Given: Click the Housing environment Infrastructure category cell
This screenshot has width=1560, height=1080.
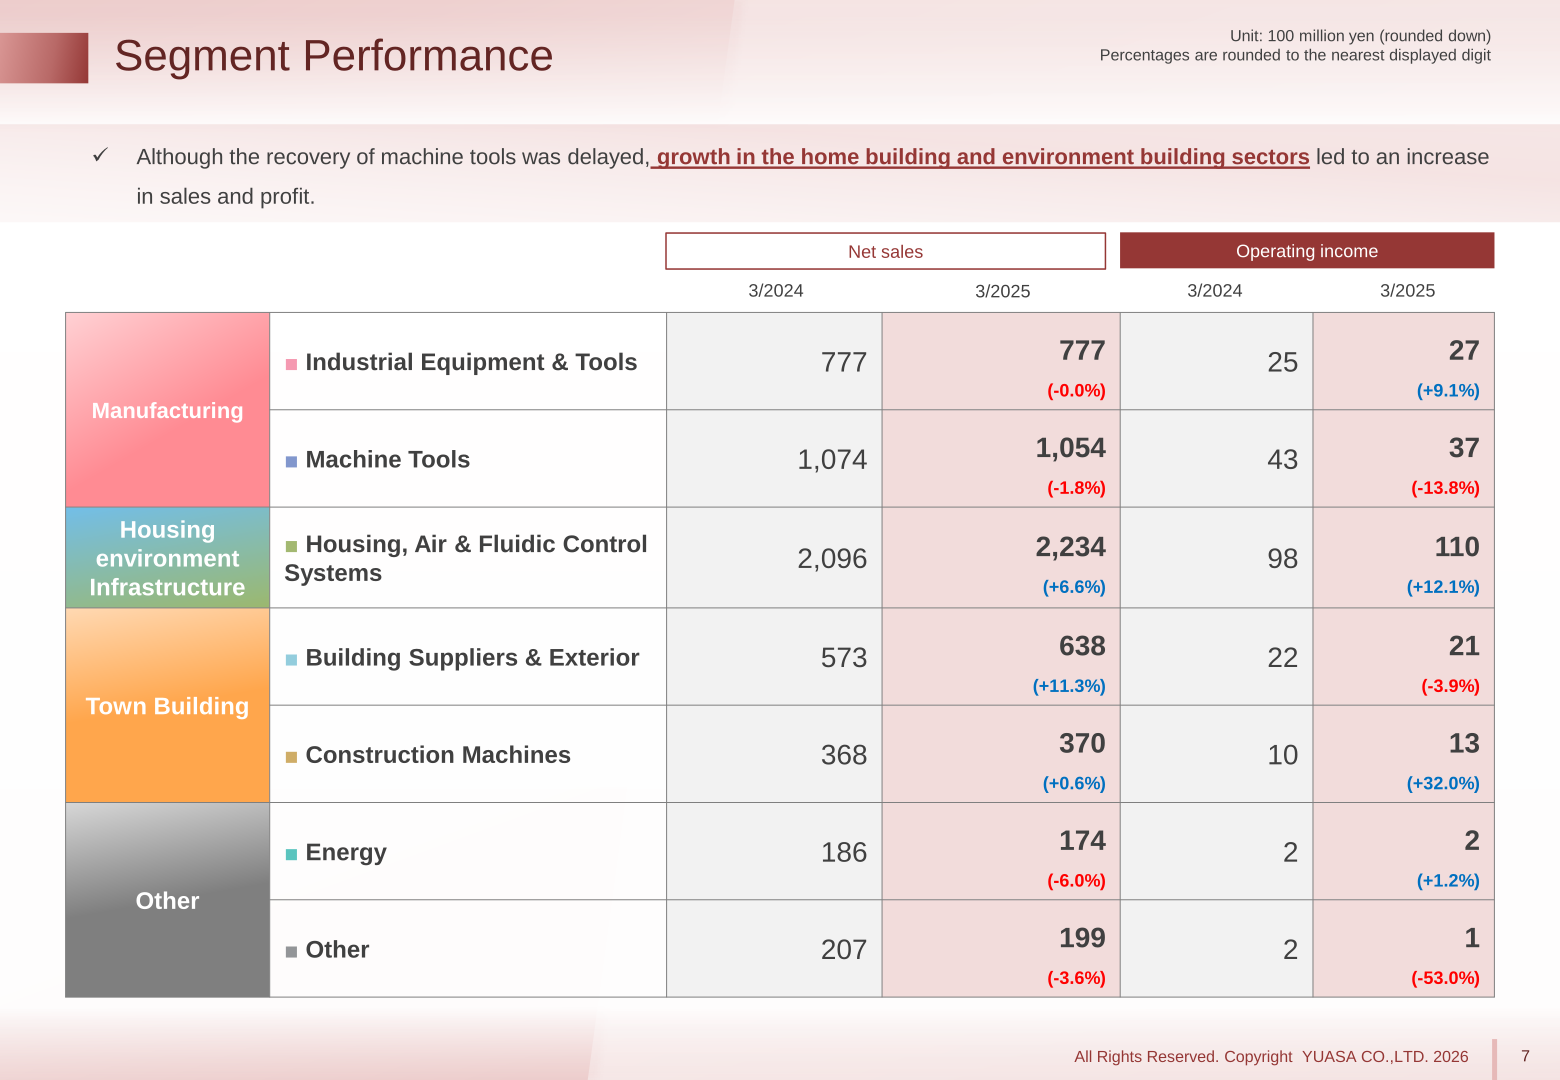Looking at the screenshot, I should point(167,558).
